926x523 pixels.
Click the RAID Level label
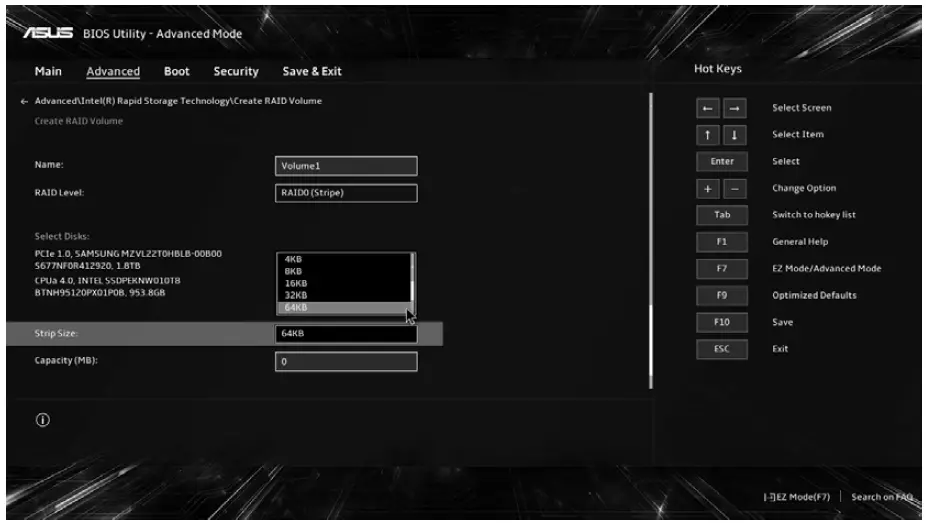[59, 192]
